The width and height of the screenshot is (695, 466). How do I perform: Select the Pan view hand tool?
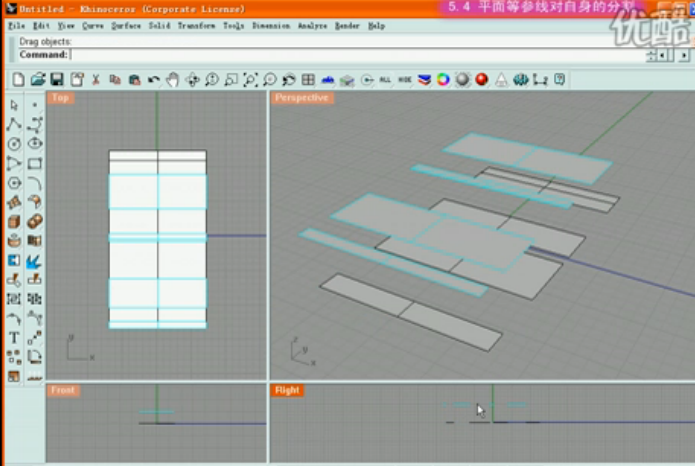coord(172,79)
